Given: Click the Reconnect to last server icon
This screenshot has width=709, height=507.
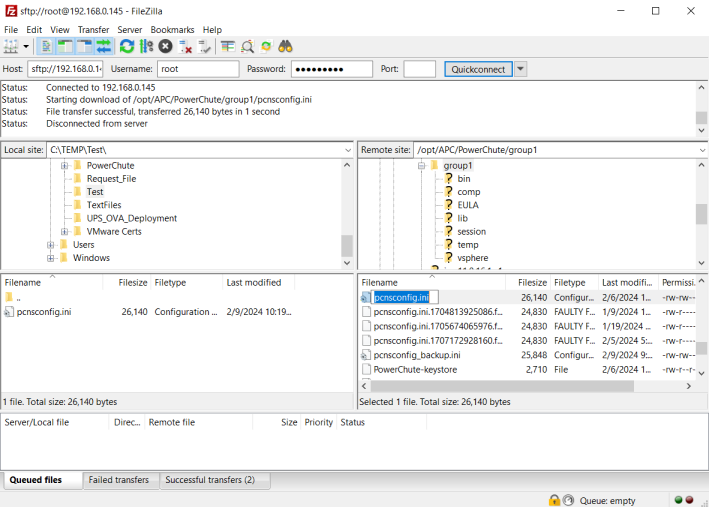Looking at the screenshot, I should pos(204,47).
